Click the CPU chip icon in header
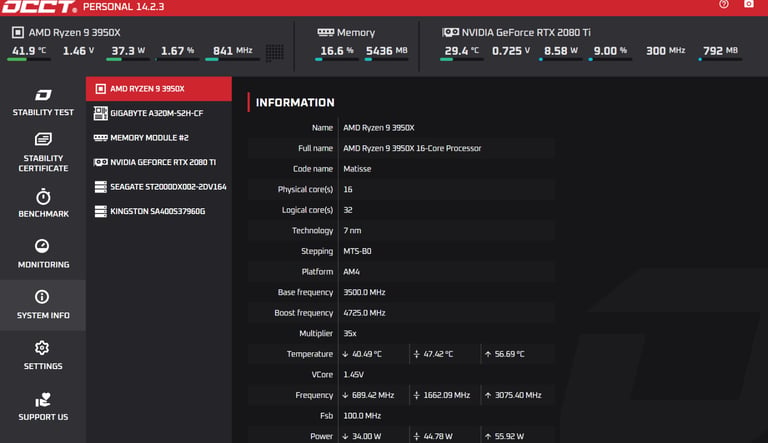The height and width of the screenshot is (443, 768). [x=18, y=32]
